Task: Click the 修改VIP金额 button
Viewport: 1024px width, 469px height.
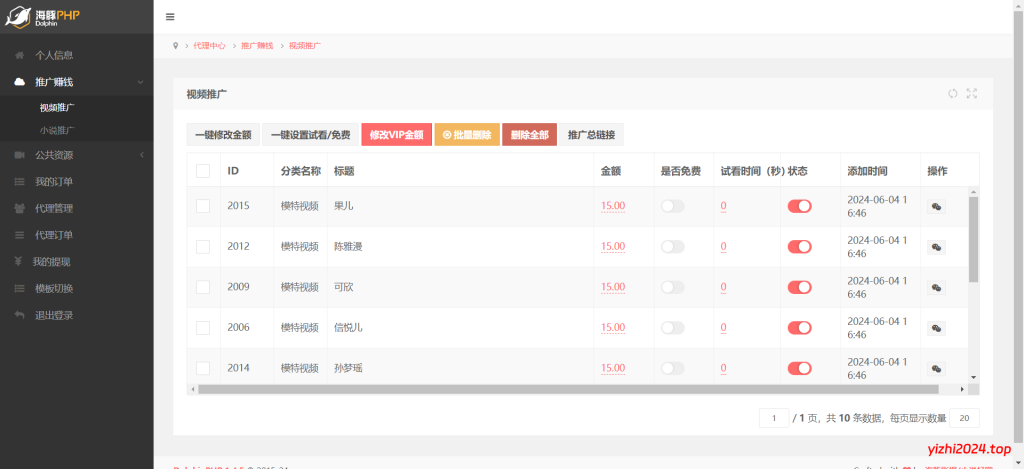Action: click(396, 135)
